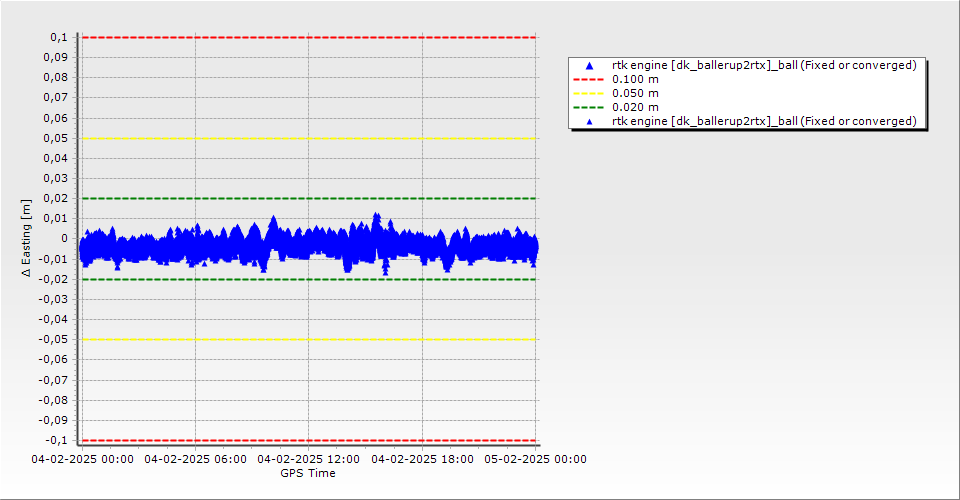960x500 pixels.
Task: Click the 0,02 y-axis tick label
Action: [56, 198]
